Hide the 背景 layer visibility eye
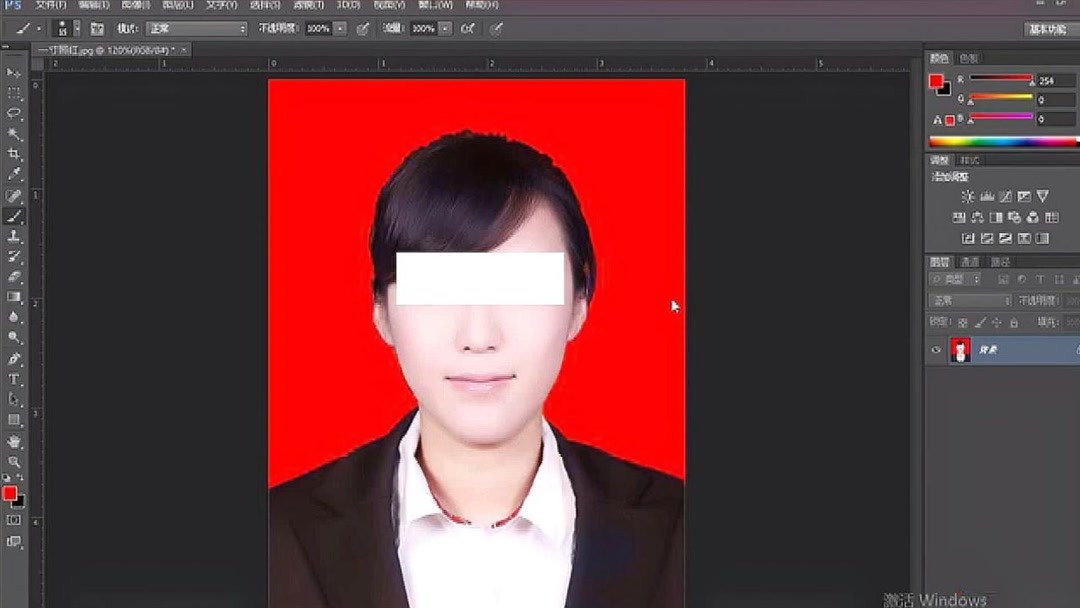 click(x=934, y=349)
